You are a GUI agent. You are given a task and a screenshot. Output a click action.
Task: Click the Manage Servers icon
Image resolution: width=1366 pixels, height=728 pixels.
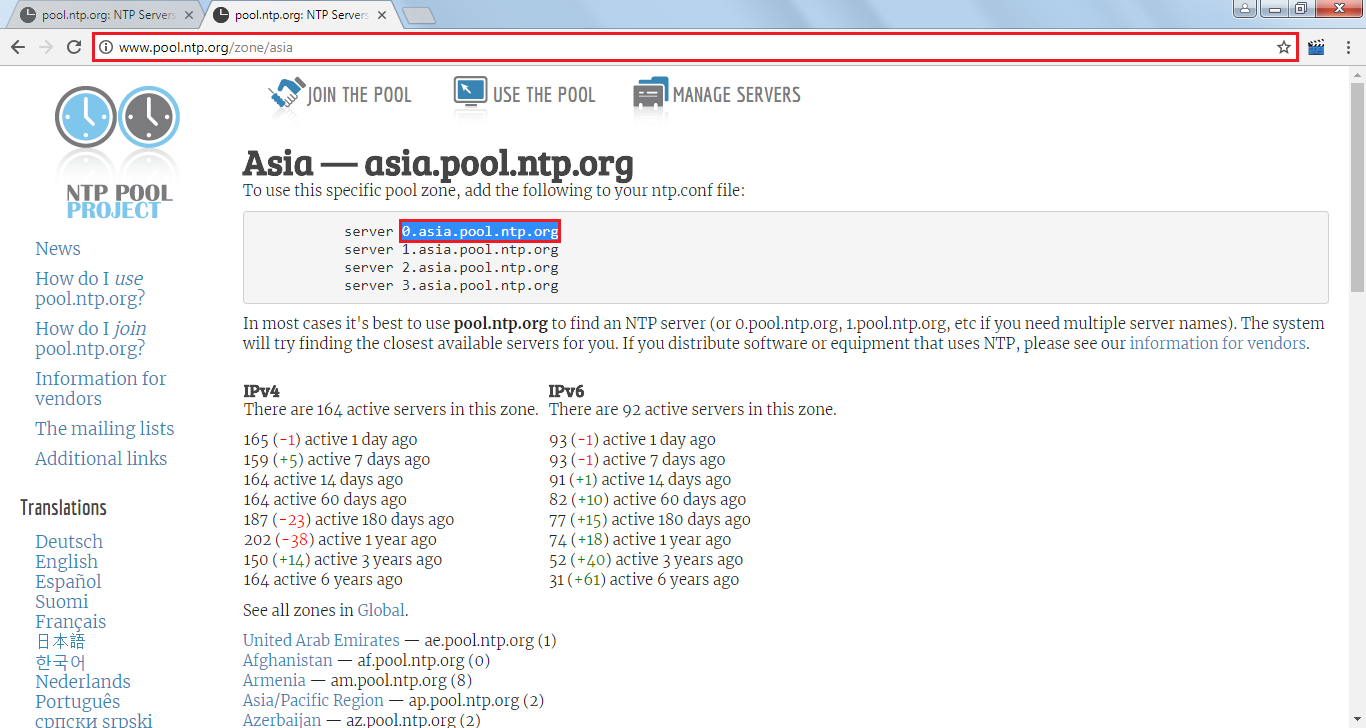click(x=650, y=94)
